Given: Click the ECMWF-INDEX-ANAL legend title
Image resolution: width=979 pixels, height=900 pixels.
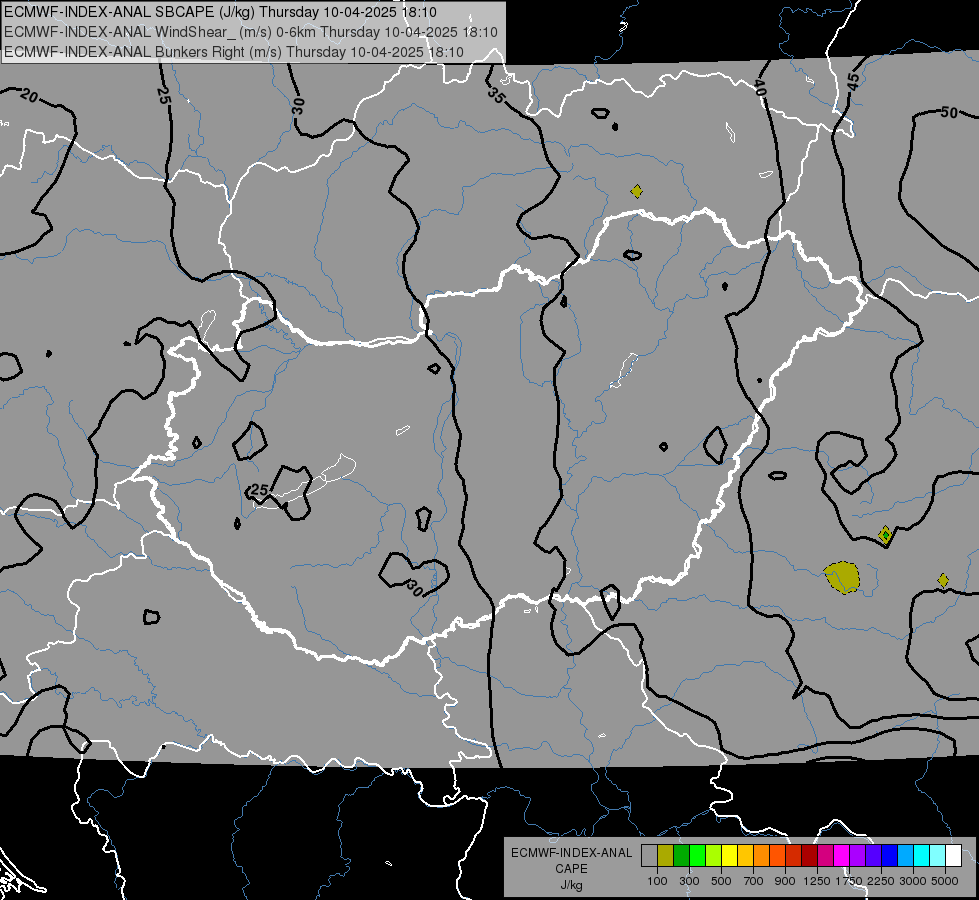Looking at the screenshot, I should tap(571, 853).
